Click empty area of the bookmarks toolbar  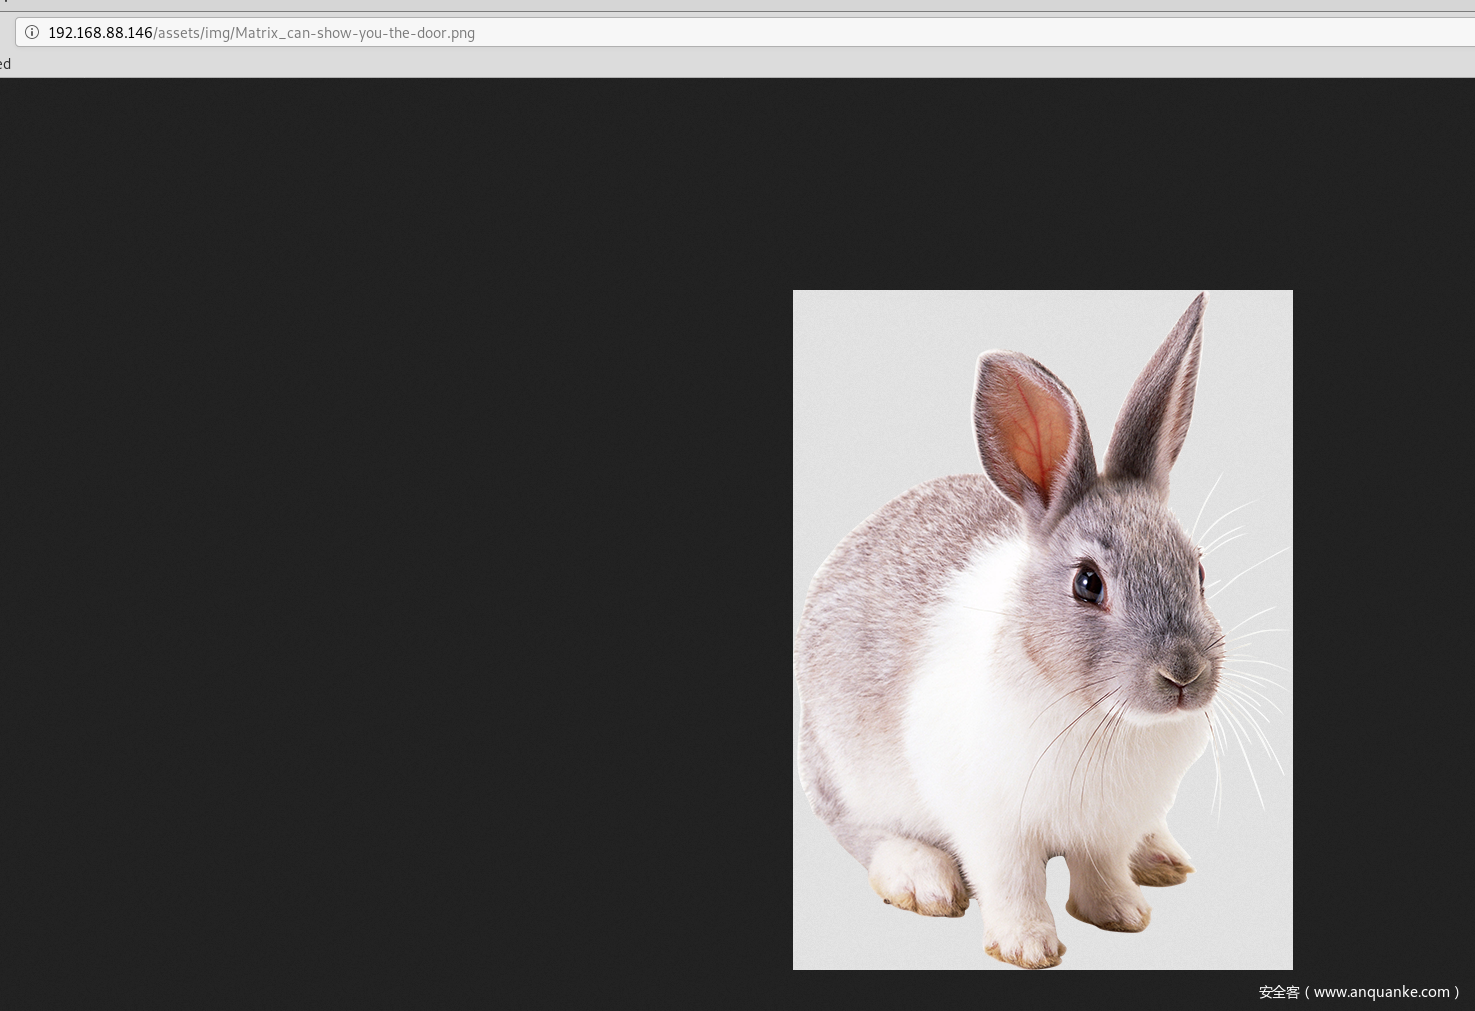(700, 64)
